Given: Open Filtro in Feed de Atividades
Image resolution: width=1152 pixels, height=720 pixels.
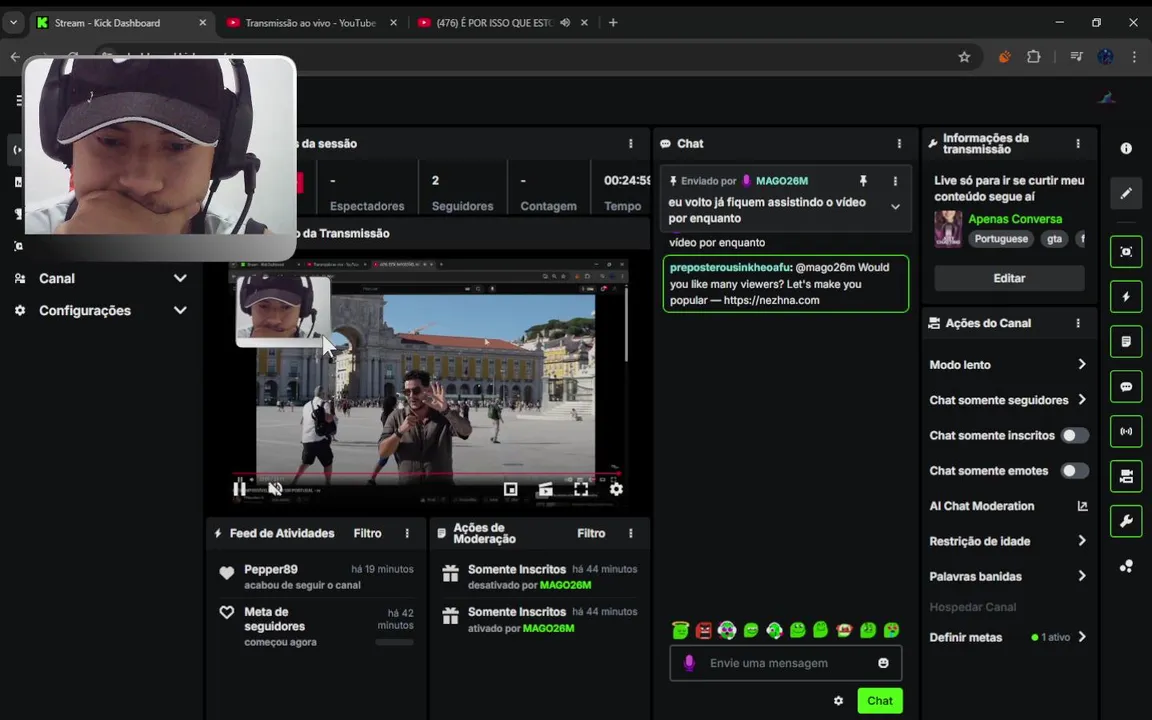Looking at the screenshot, I should pos(367,533).
